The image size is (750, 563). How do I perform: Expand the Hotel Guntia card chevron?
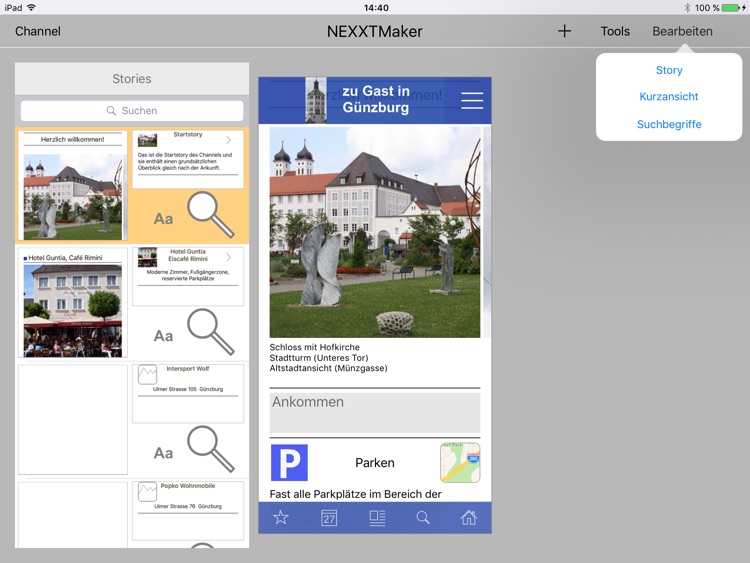coord(229,257)
